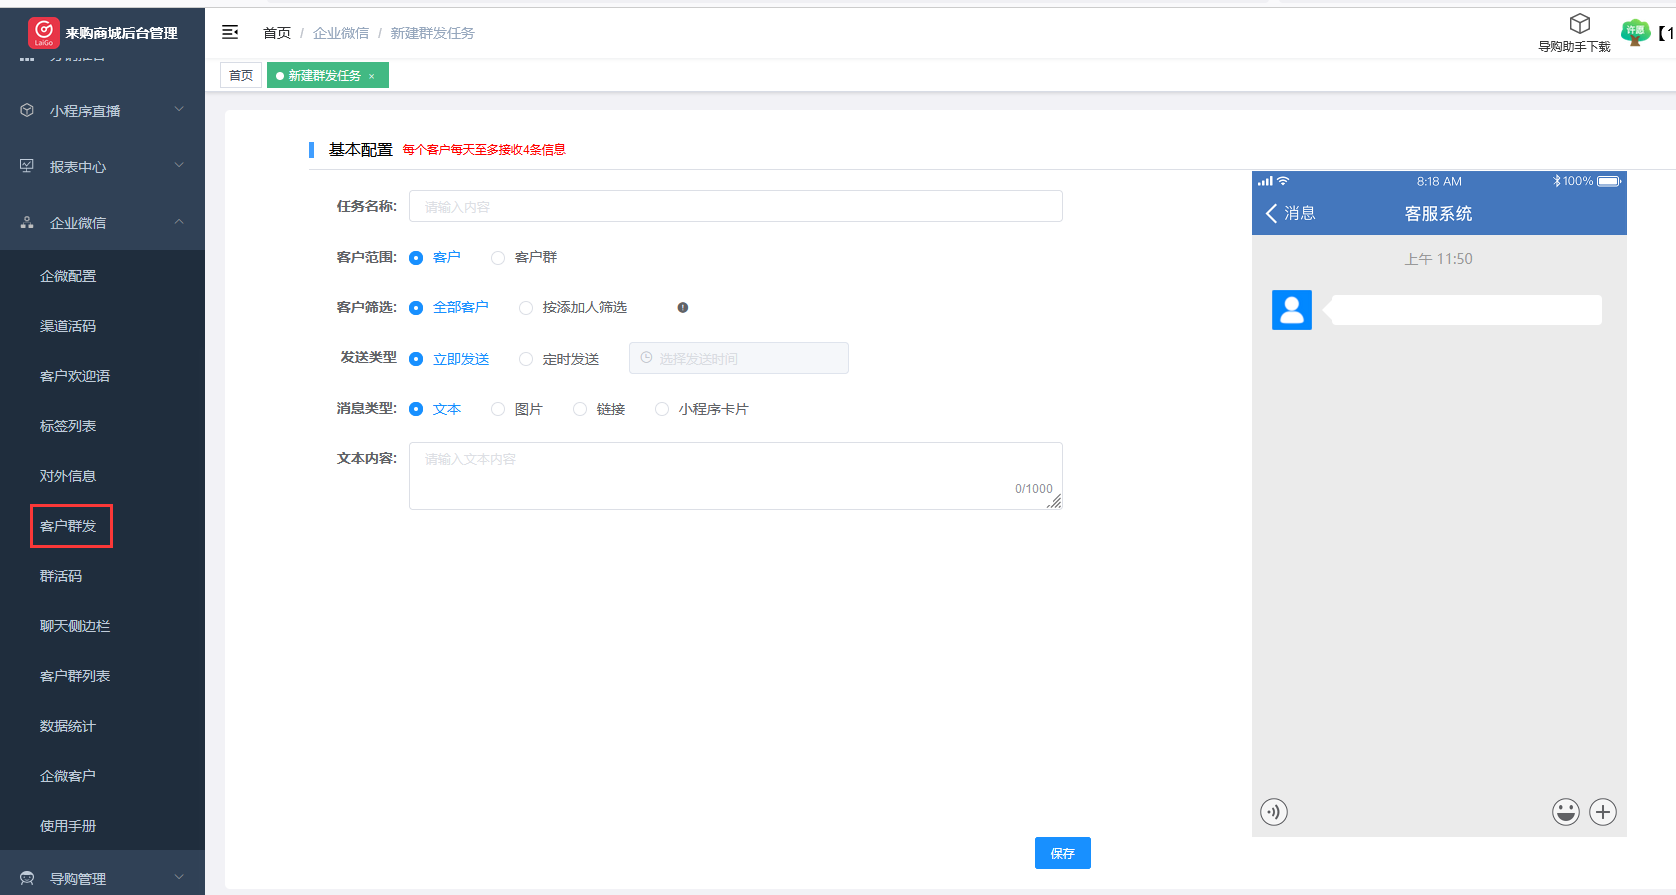
Task: Click the back arrow next to 消息
Action: (1271, 213)
